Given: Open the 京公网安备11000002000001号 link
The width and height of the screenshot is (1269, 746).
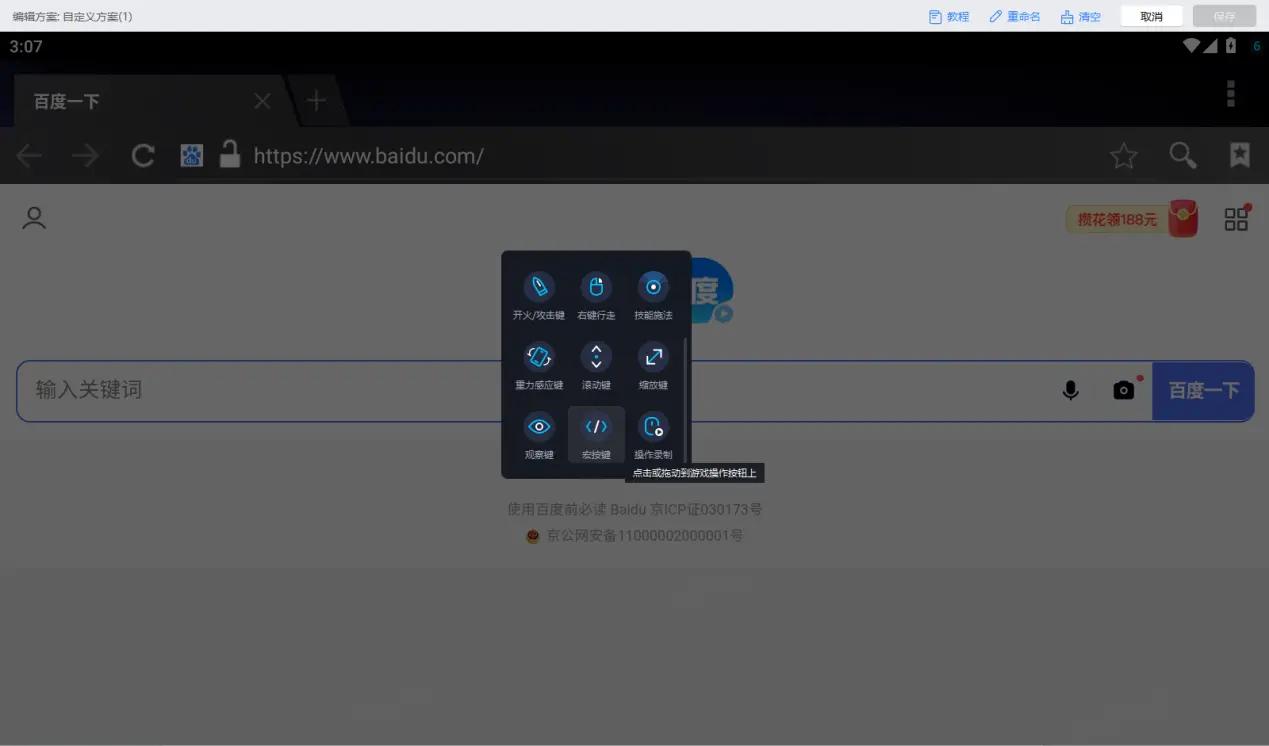Looking at the screenshot, I should coord(644,535).
